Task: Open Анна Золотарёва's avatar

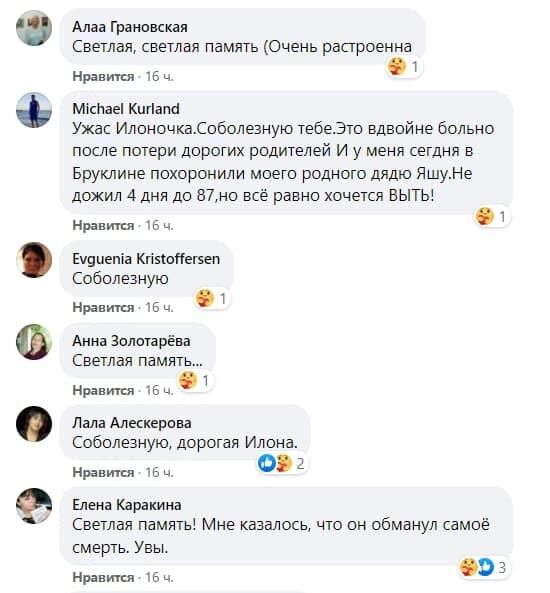Action: (34, 342)
